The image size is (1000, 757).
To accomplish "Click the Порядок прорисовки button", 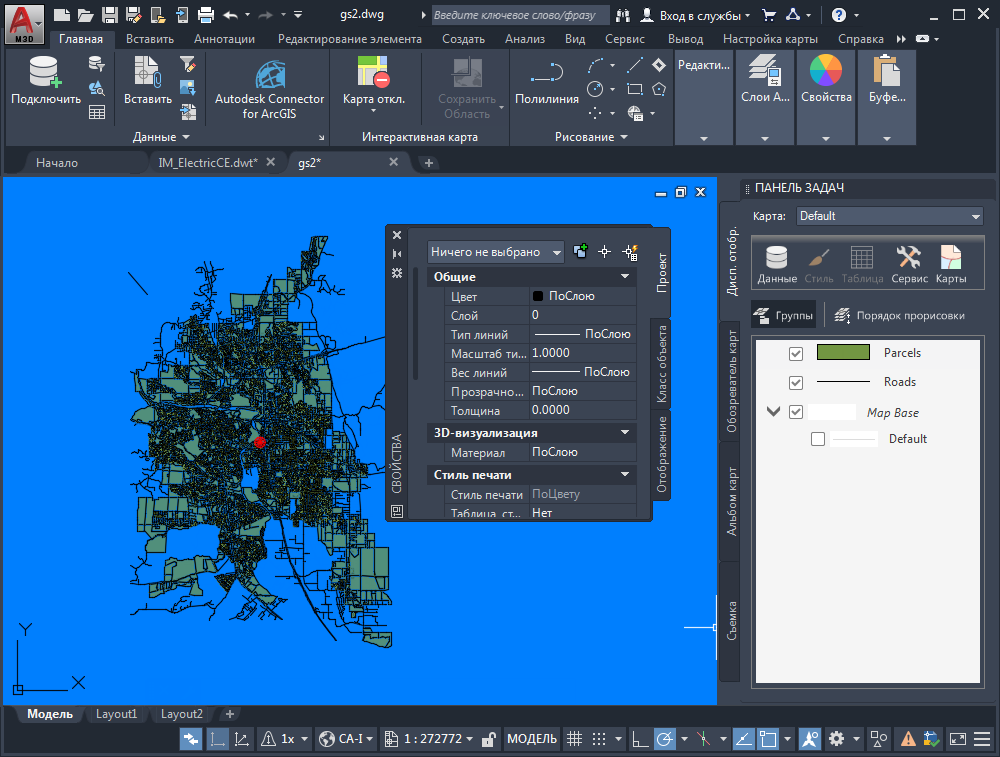I will coord(899,315).
